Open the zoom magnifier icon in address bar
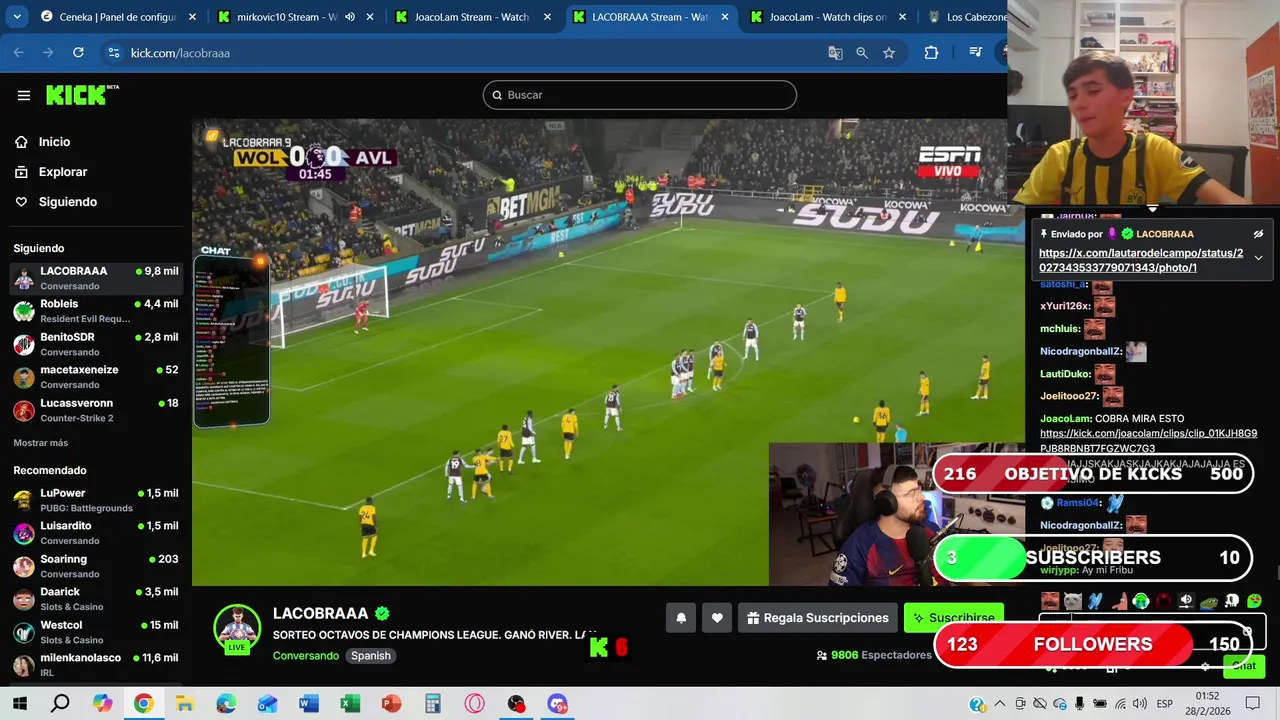1280x720 pixels. coord(862,53)
